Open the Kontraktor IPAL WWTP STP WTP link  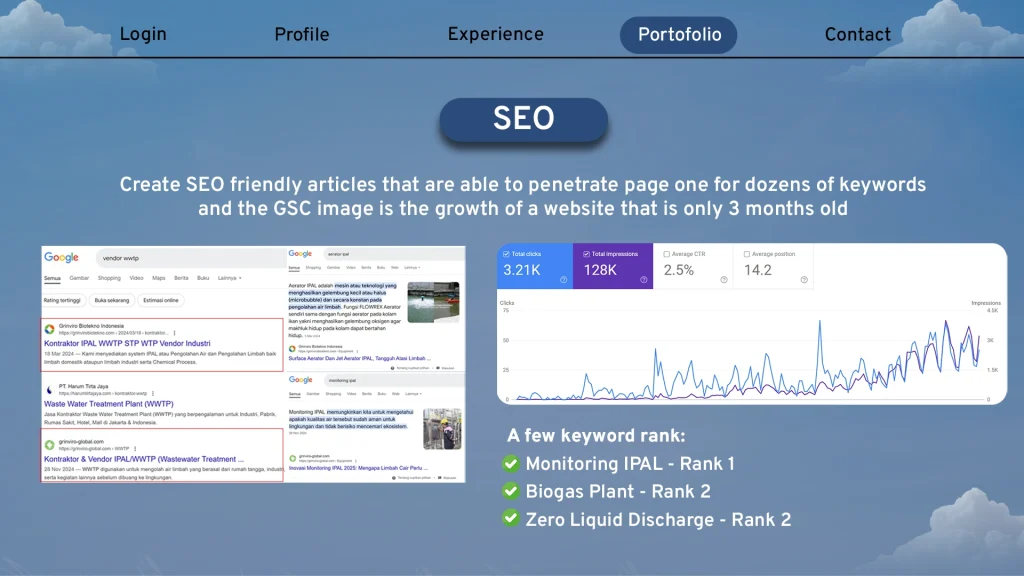coord(127,344)
